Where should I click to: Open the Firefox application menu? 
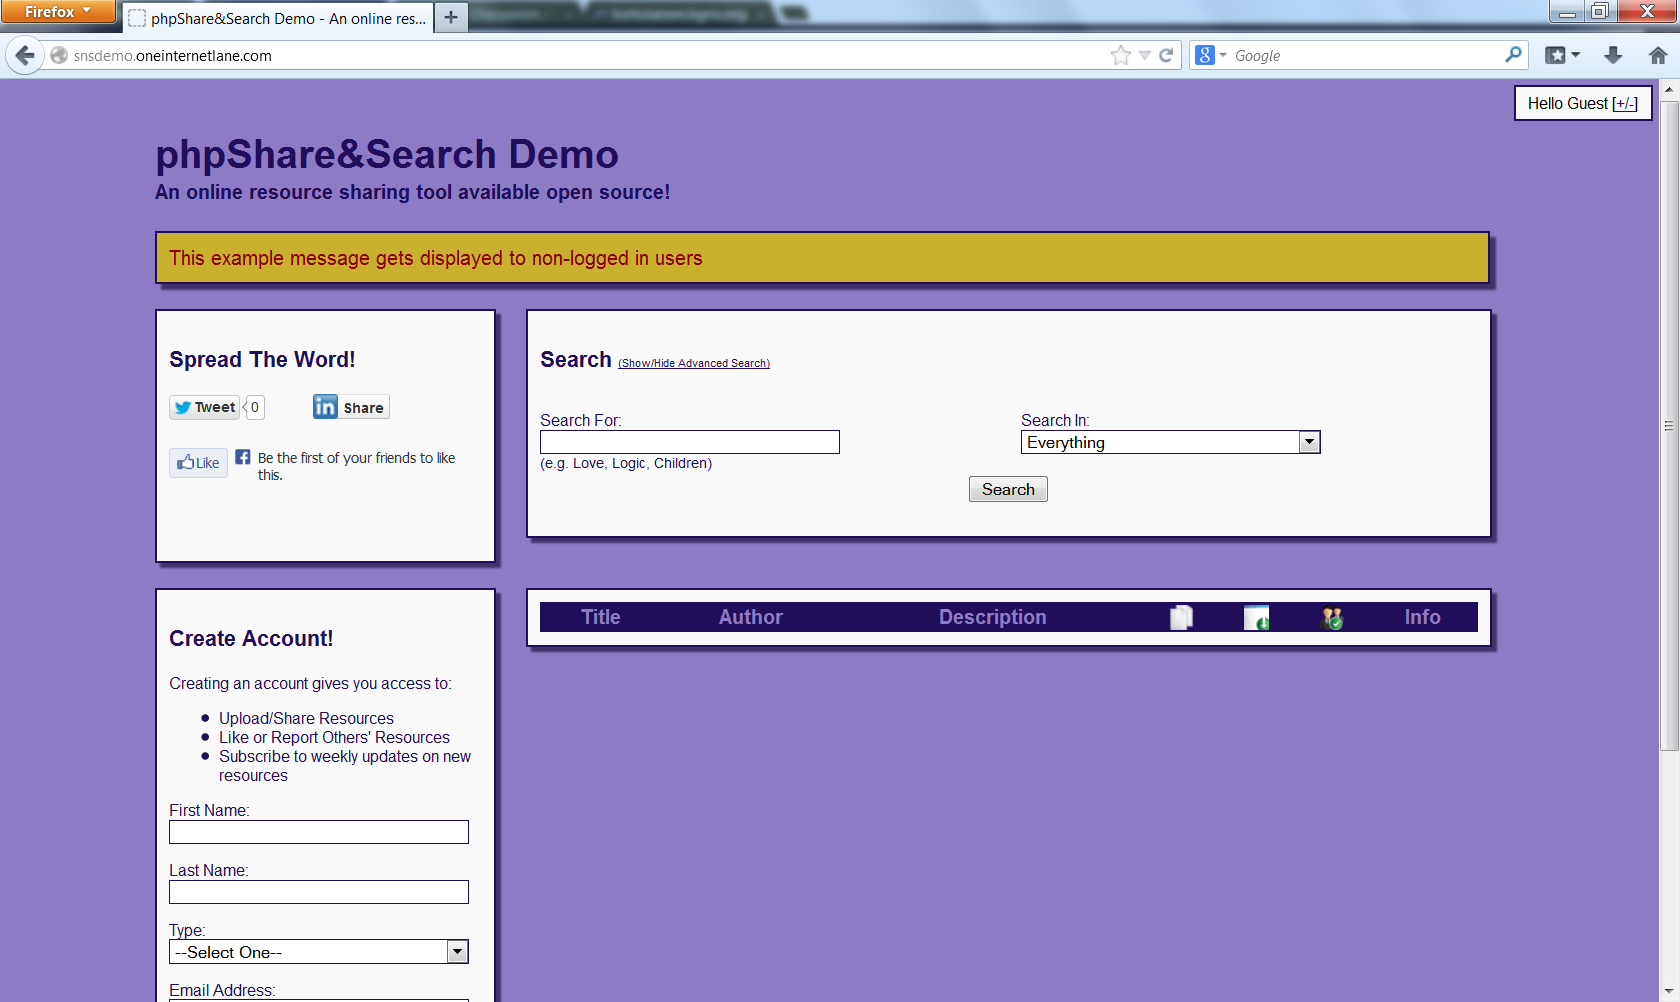(57, 12)
